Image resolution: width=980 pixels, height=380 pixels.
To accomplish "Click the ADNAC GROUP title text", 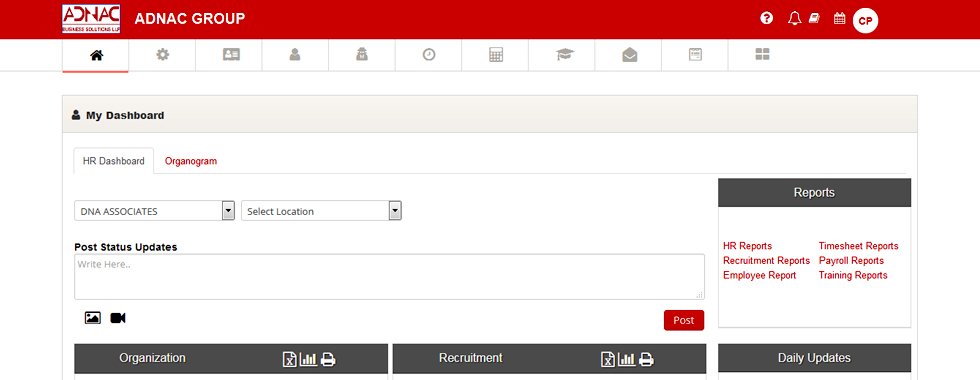I will (190, 19).
